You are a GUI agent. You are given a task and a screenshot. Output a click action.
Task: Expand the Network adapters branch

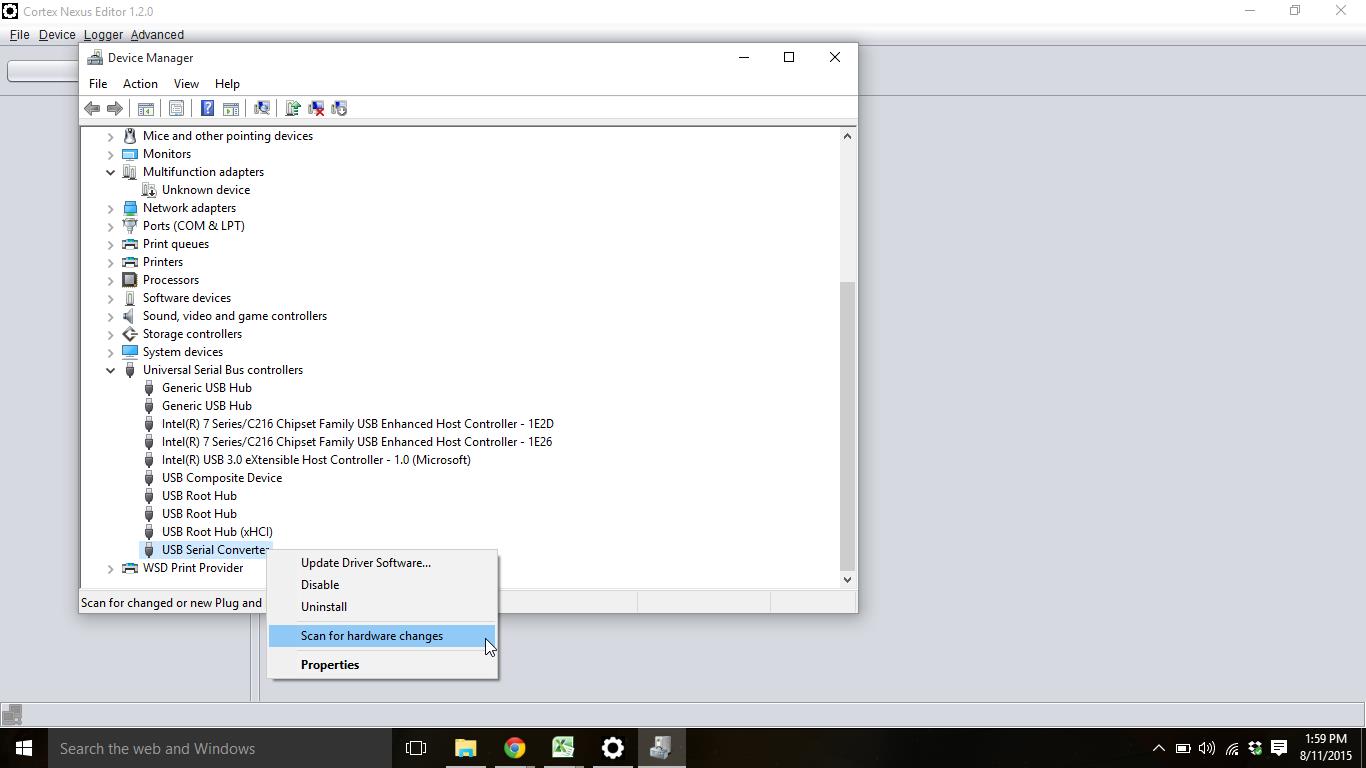110,208
